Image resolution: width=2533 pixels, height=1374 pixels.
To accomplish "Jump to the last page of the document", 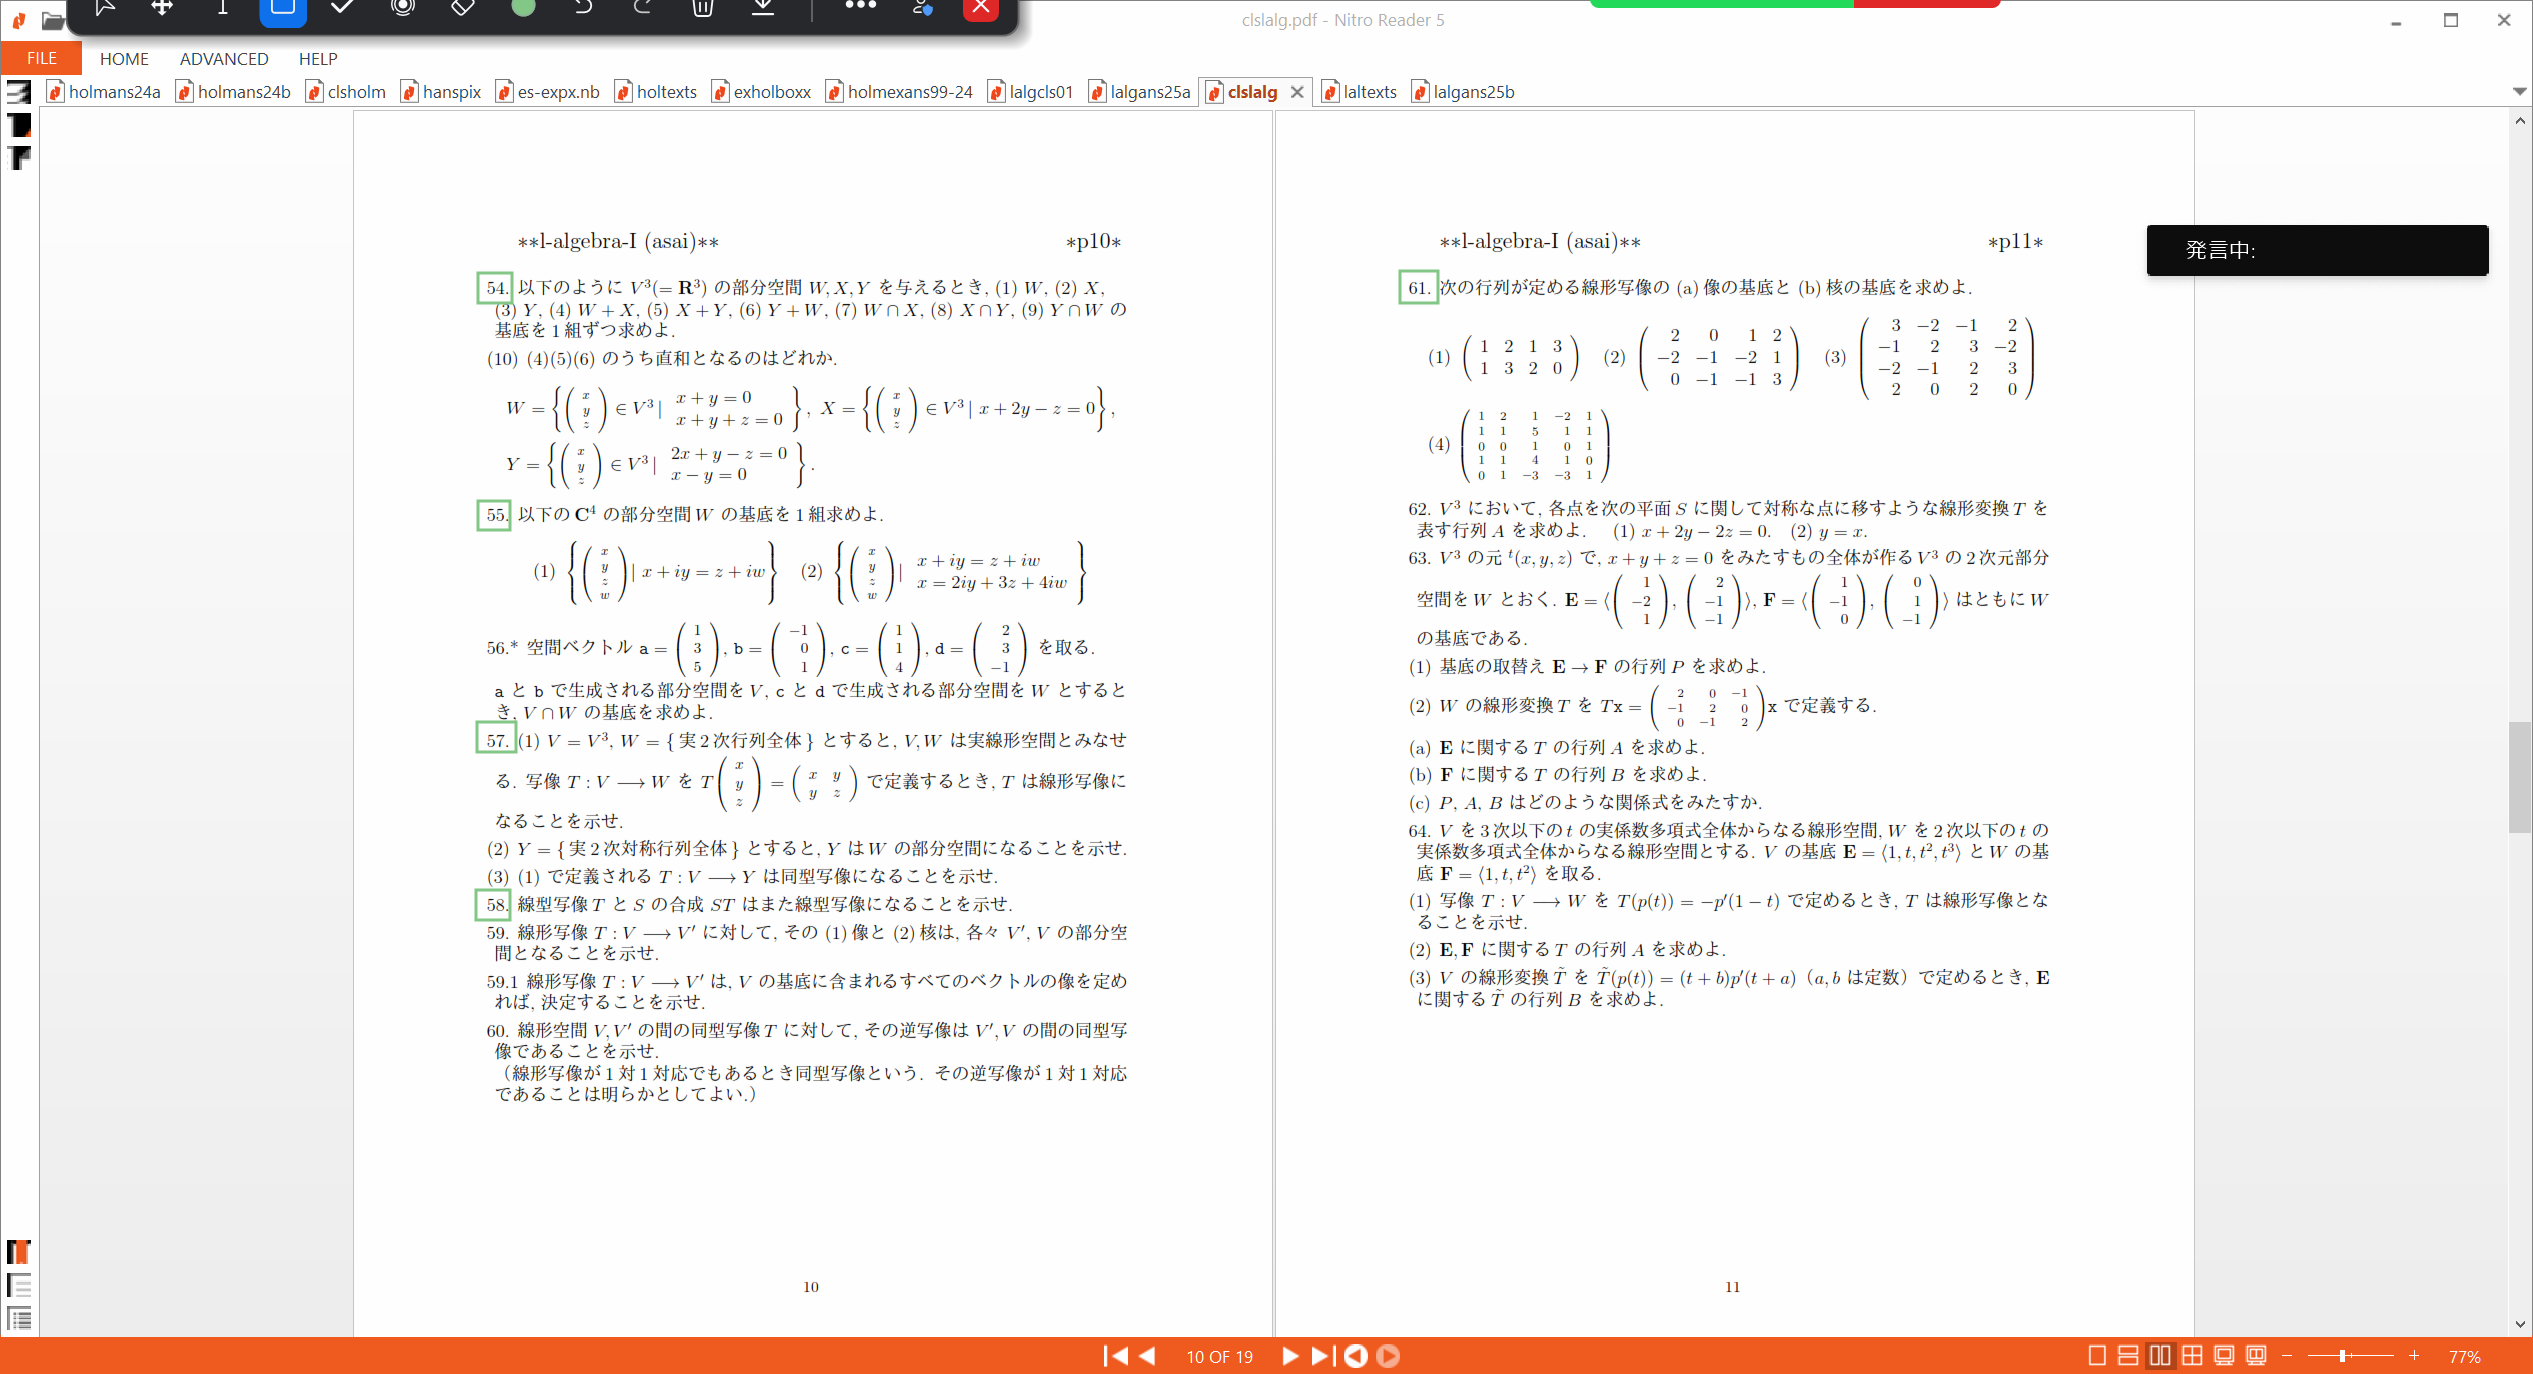I will click(x=1321, y=1356).
